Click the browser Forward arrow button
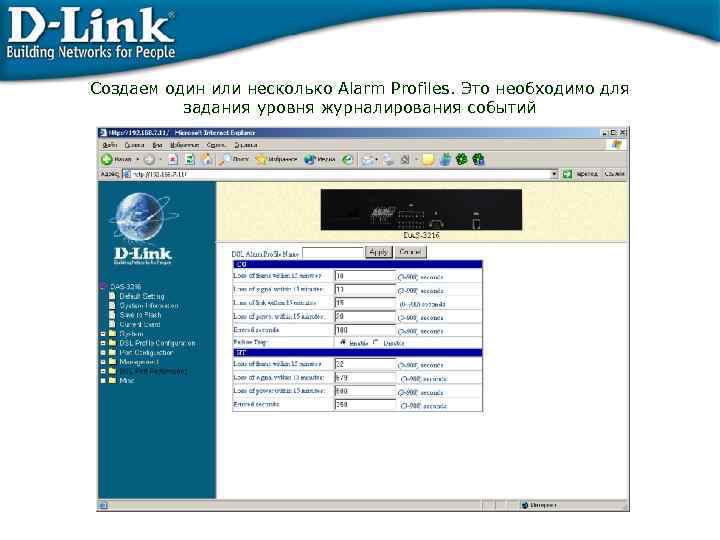Image resolution: width=720 pixels, height=540 pixels. point(149,159)
